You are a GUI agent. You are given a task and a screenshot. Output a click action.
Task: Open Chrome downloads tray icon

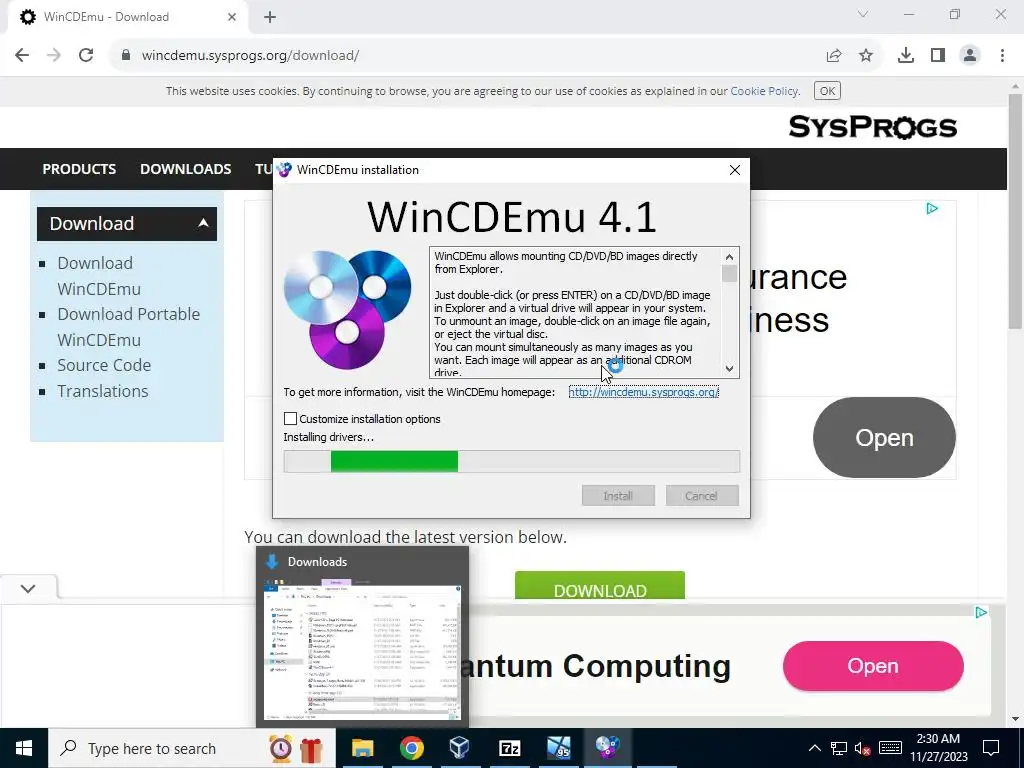pyautogui.click(x=906, y=56)
